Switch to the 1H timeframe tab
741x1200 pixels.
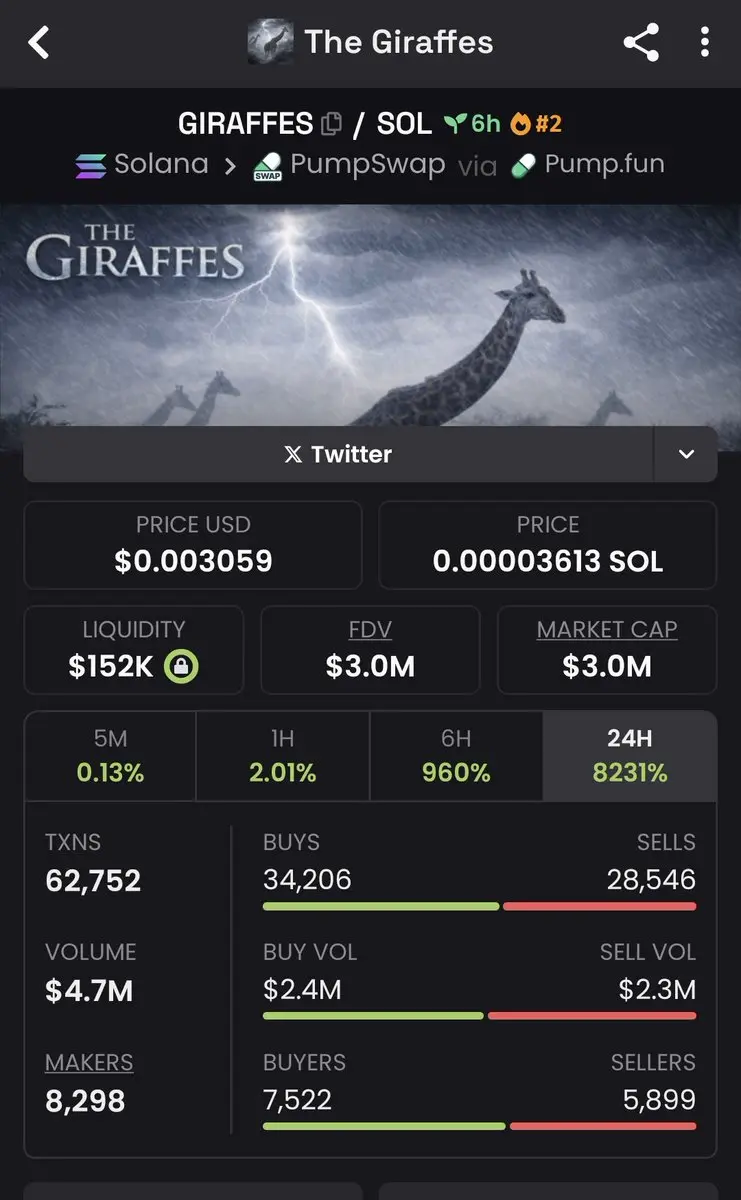[x=283, y=756]
